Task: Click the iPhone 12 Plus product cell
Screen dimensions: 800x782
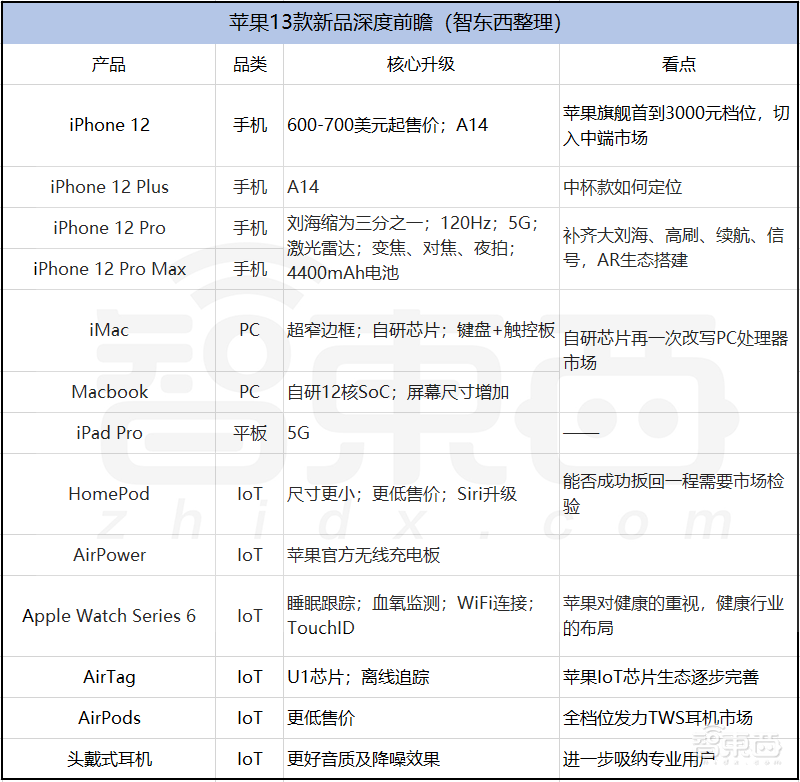Action: [x=109, y=187]
